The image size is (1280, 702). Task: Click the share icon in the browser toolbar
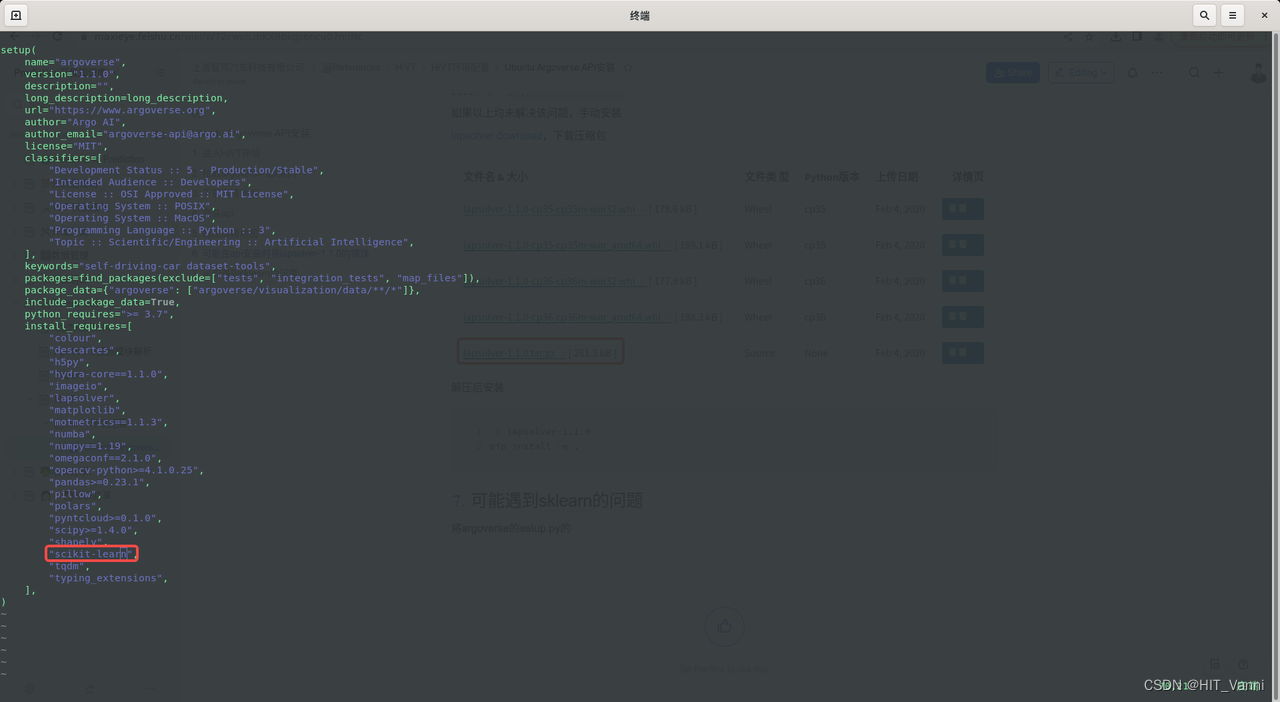[x=1068, y=37]
